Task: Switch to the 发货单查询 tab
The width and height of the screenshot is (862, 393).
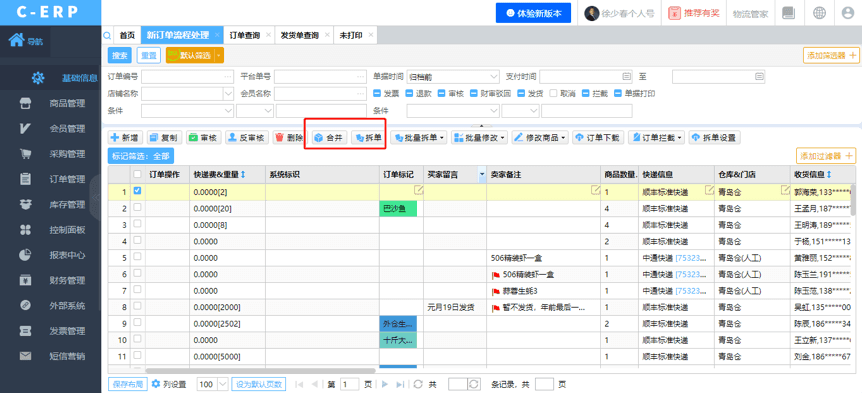Action: pos(300,35)
